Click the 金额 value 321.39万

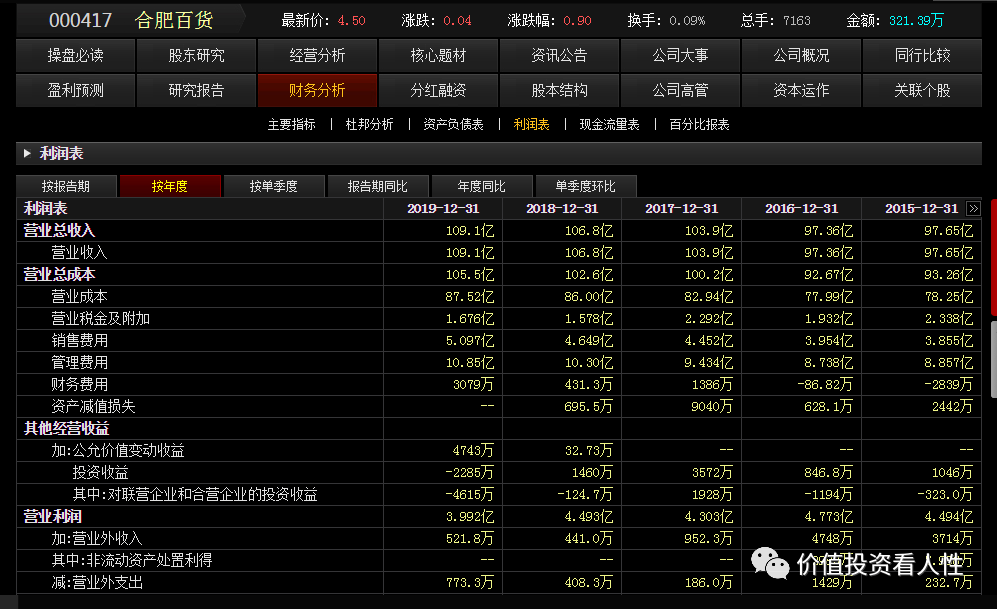point(916,21)
